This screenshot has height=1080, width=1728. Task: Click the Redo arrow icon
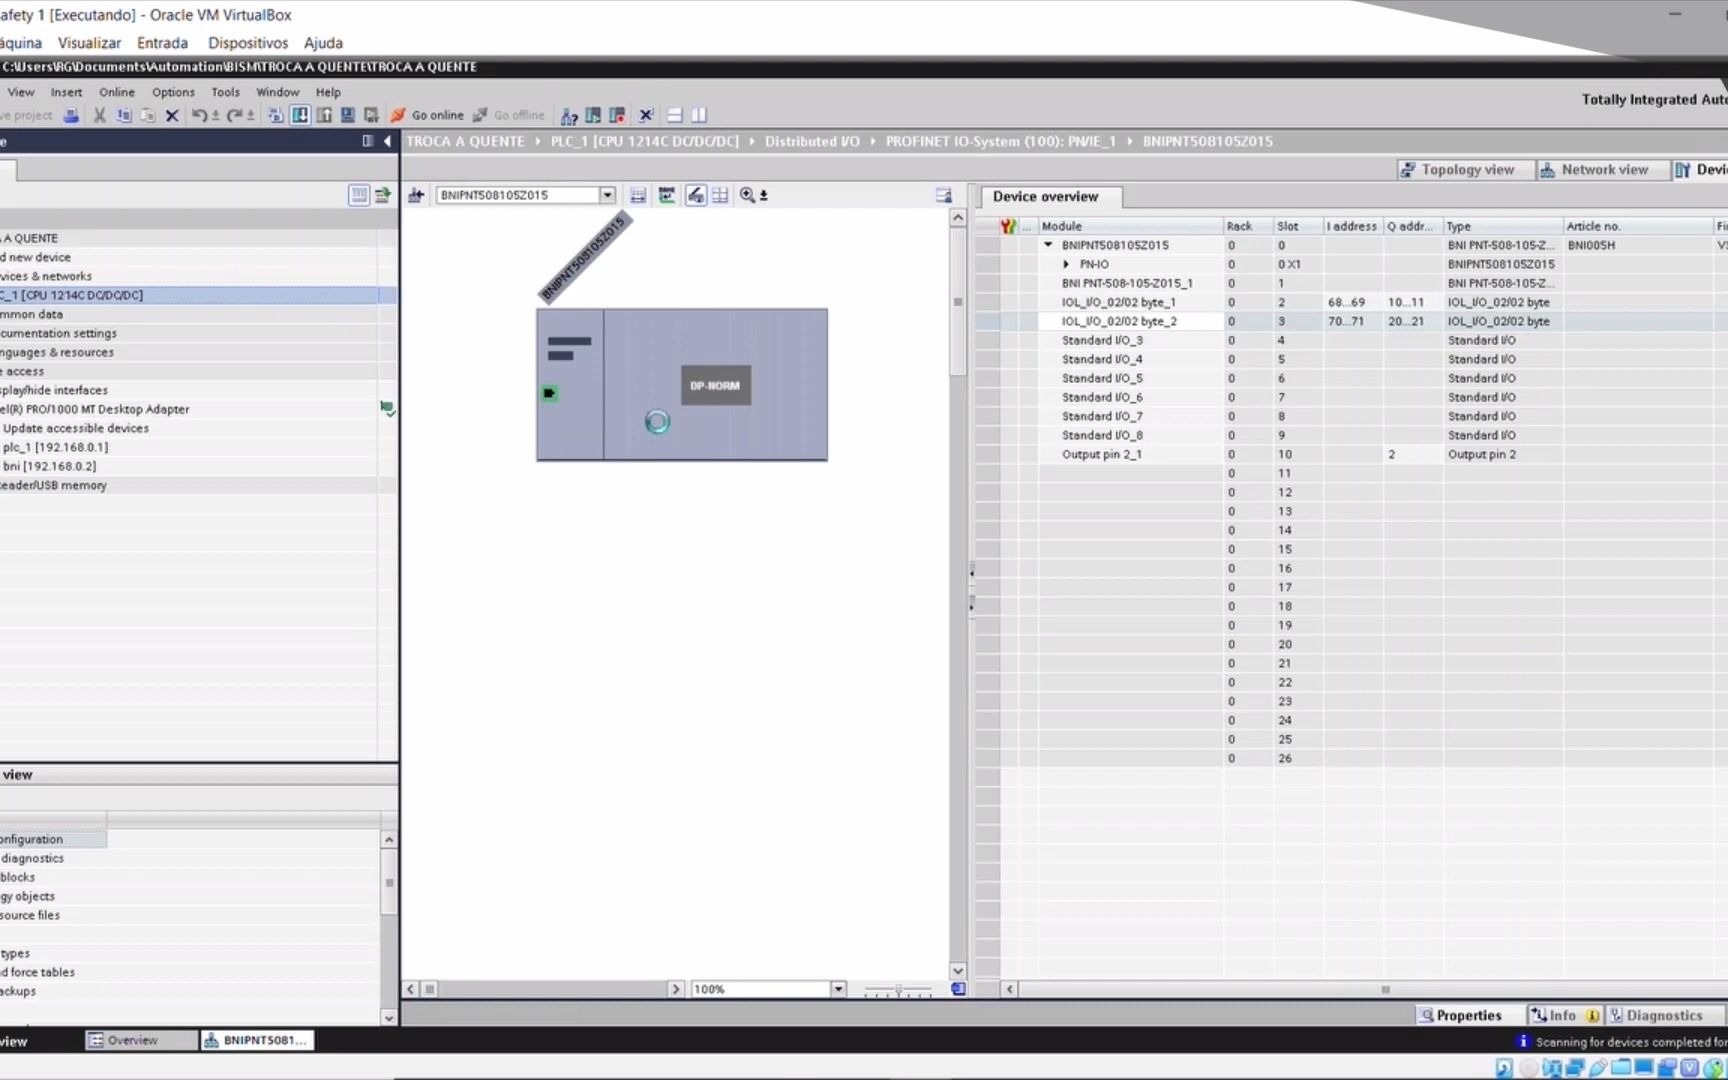point(236,115)
